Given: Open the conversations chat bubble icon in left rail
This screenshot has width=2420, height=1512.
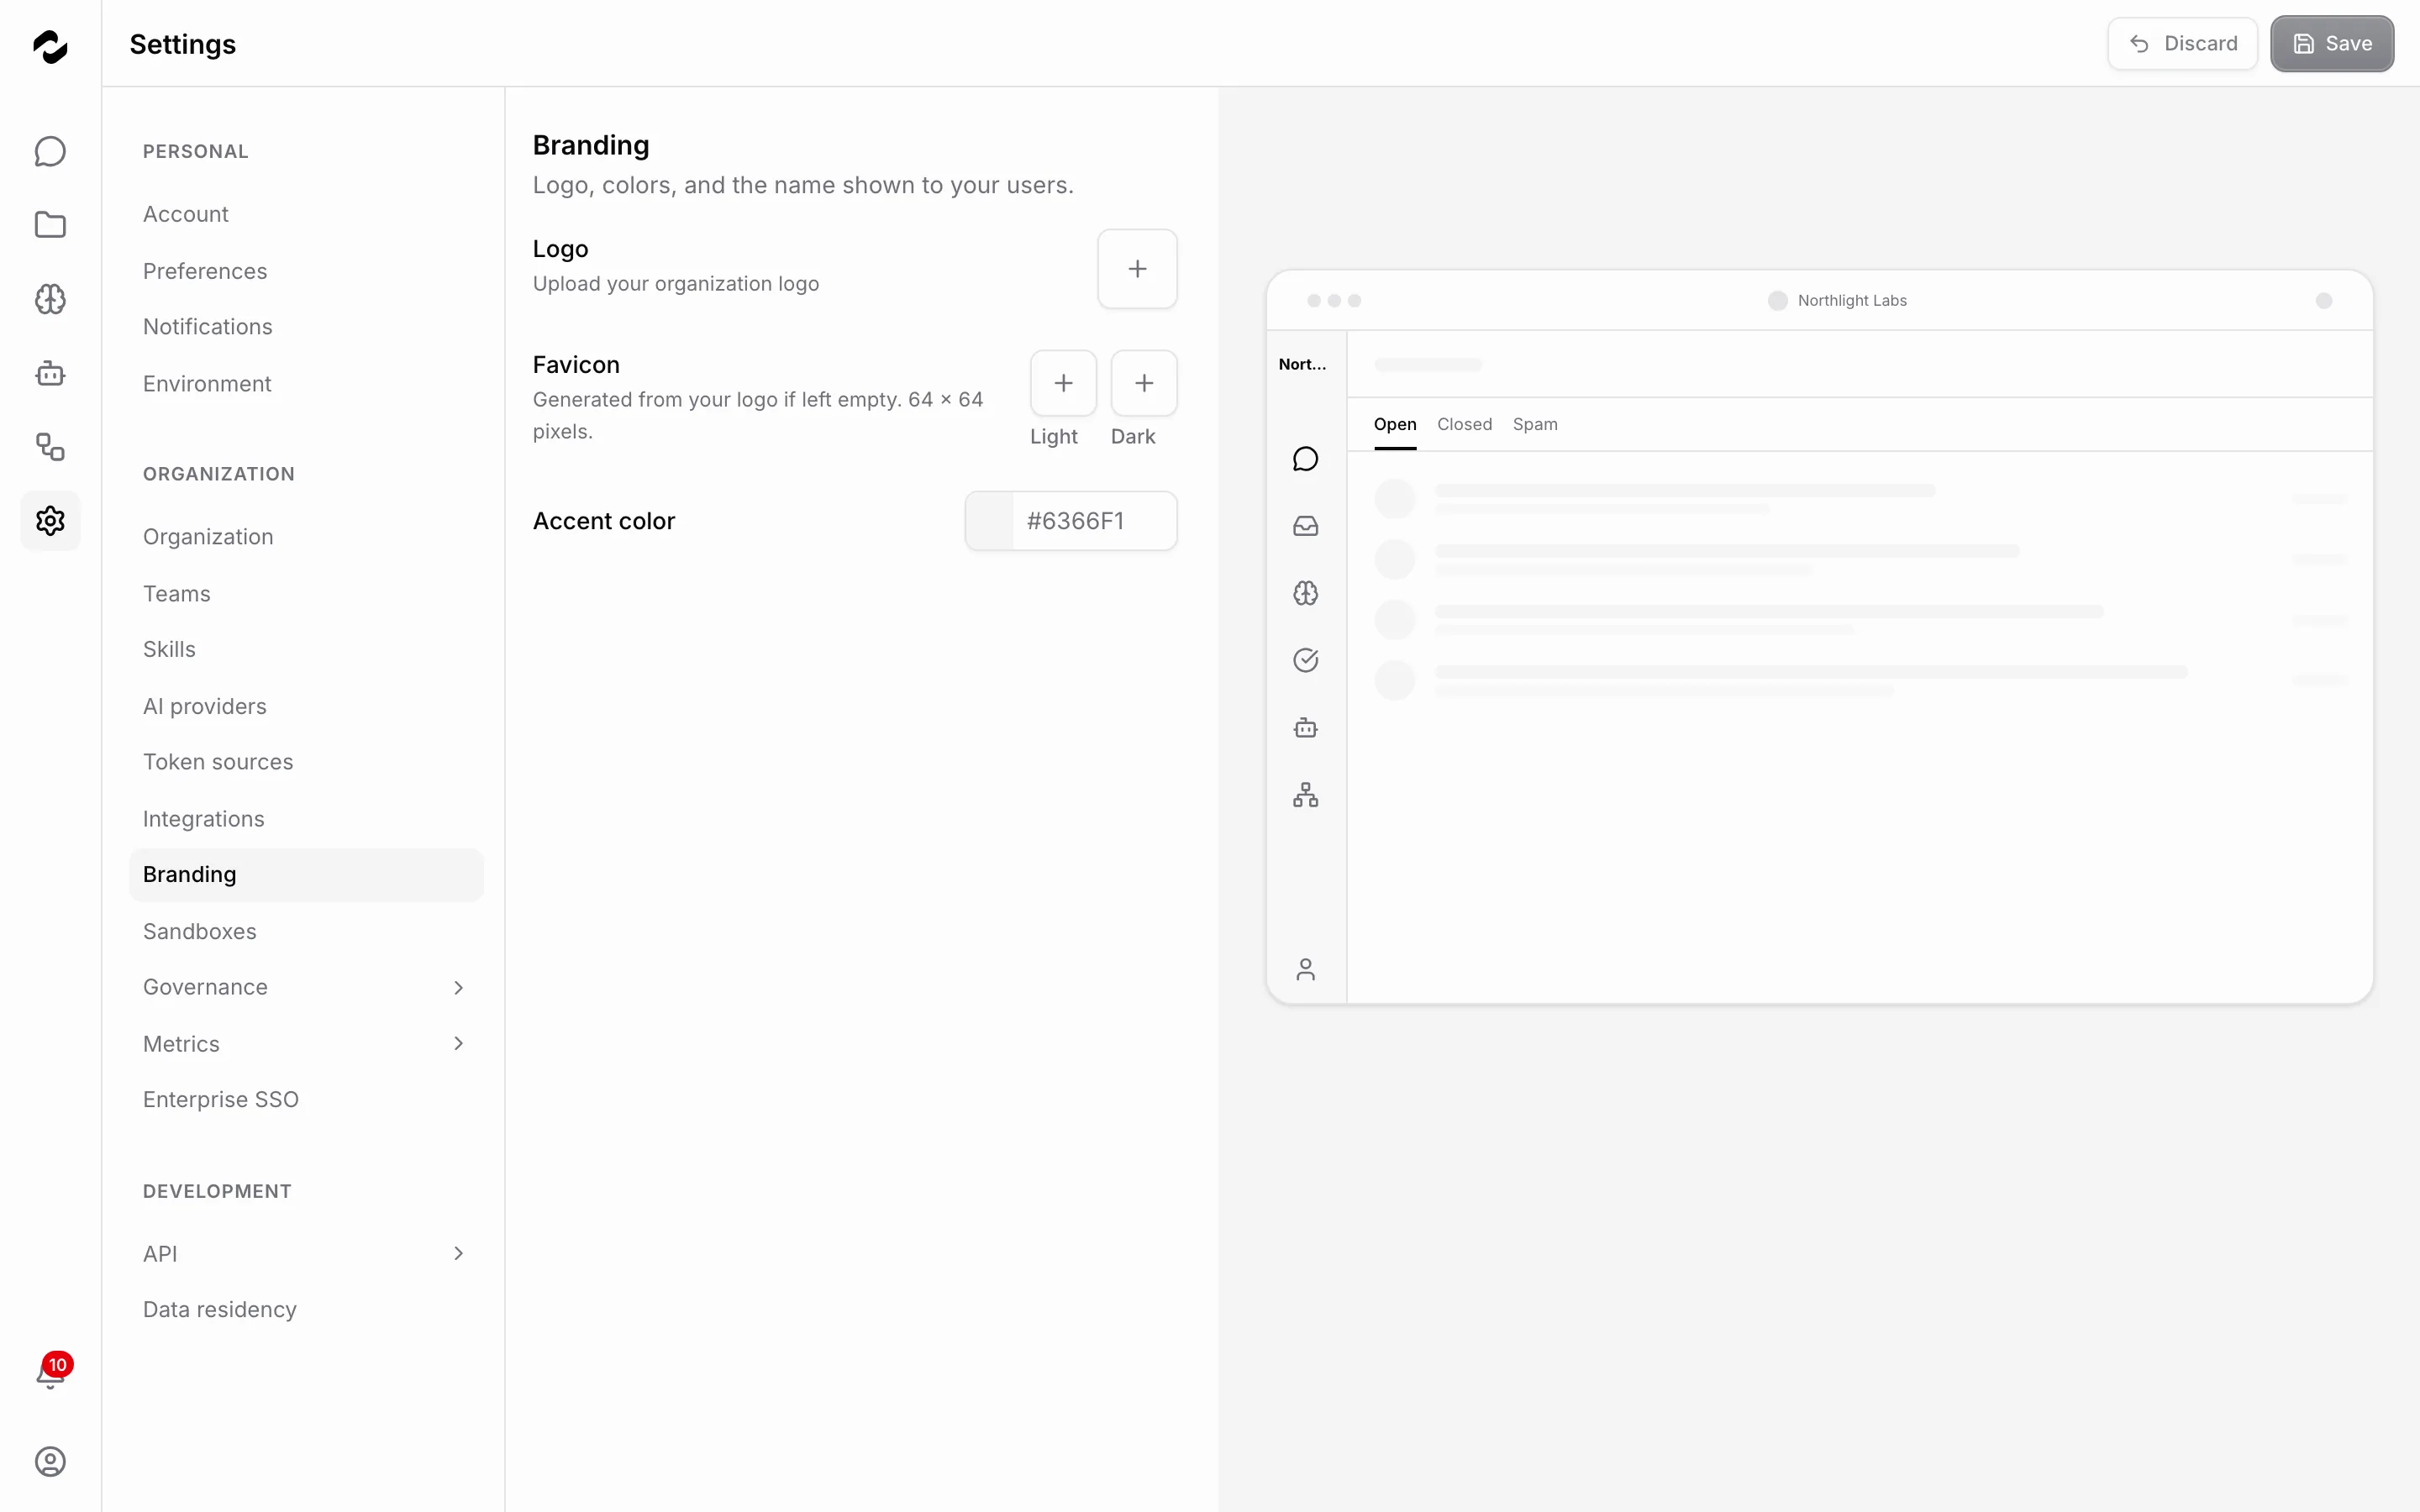Looking at the screenshot, I should click(50, 151).
